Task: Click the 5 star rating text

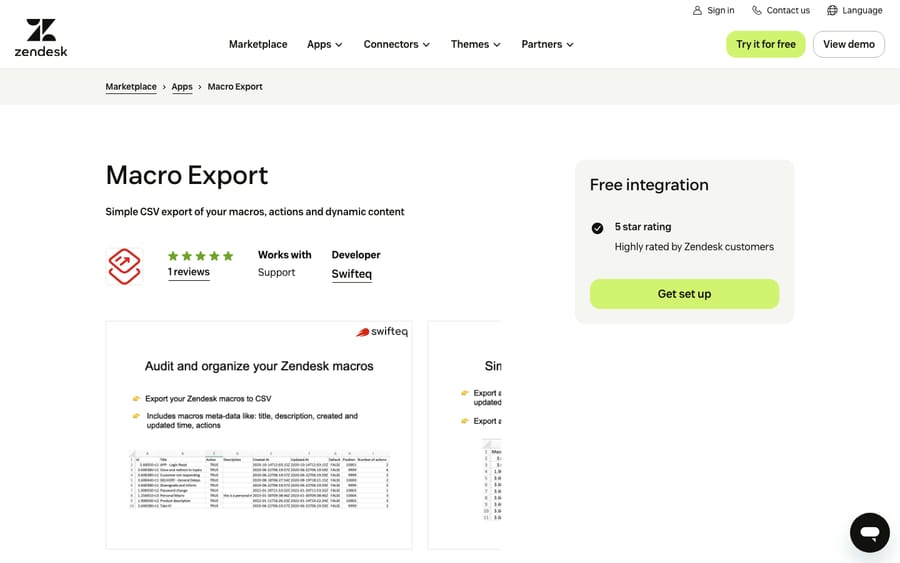Action: tap(643, 227)
